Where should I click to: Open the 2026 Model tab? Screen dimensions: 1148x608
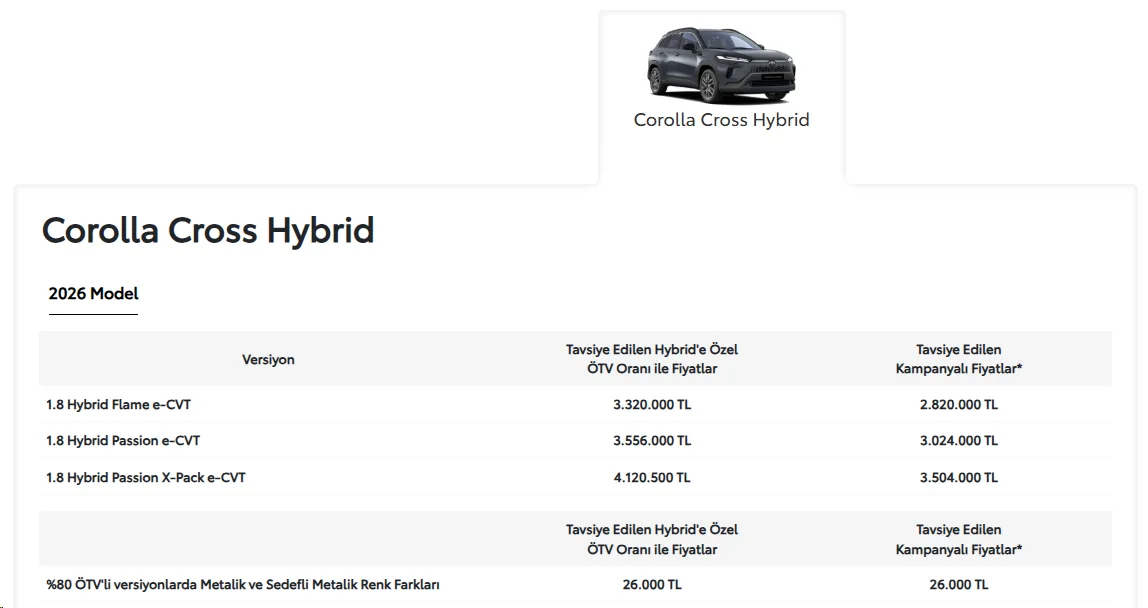[x=93, y=294]
